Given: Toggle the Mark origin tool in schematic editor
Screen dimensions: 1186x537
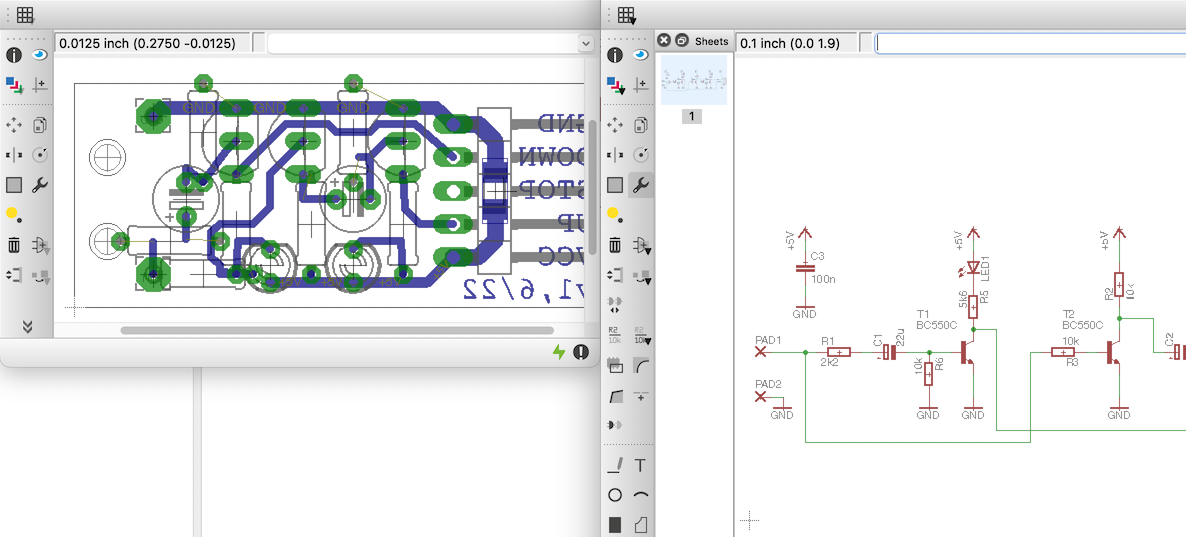Looking at the screenshot, I should click(x=640, y=87).
